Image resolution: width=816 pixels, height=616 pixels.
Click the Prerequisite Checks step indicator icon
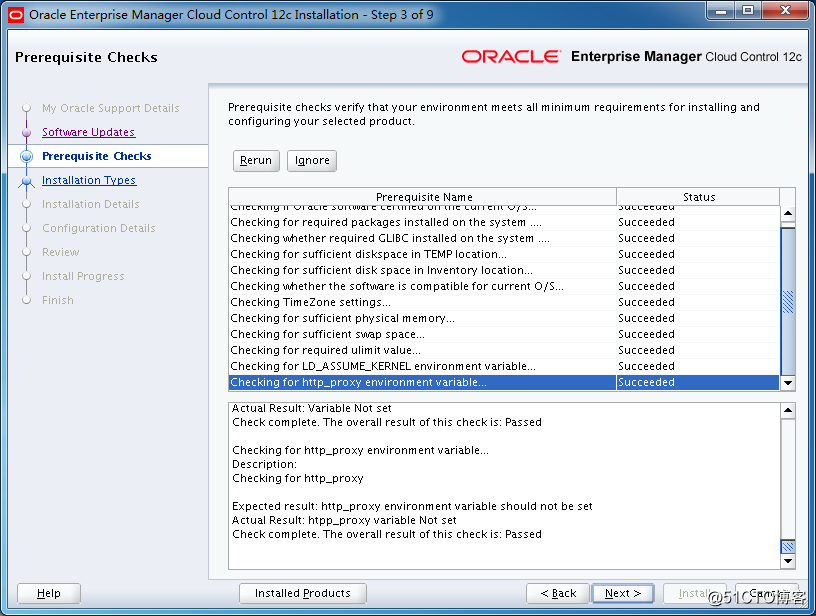(x=27, y=157)
